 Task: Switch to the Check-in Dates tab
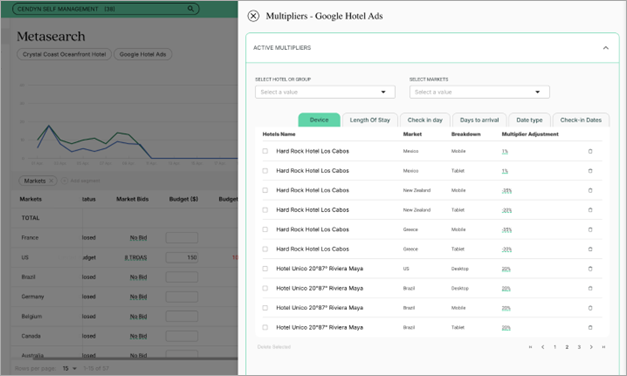pyautogui.click(x=581, y=120)
